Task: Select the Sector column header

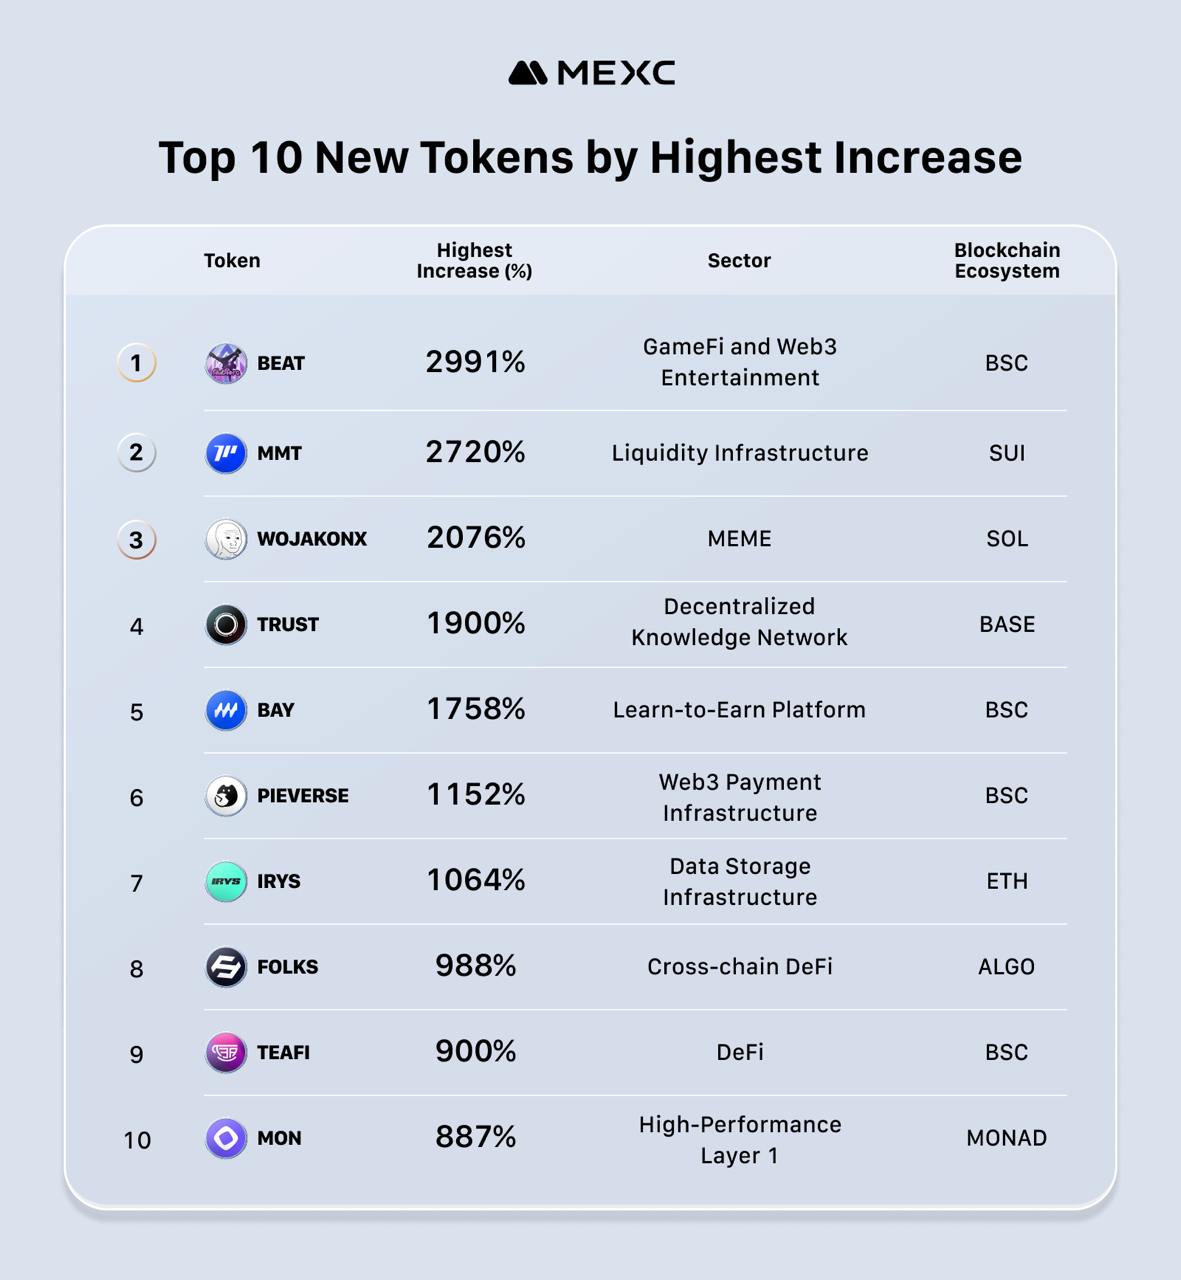Action: [x=739, y=261]
